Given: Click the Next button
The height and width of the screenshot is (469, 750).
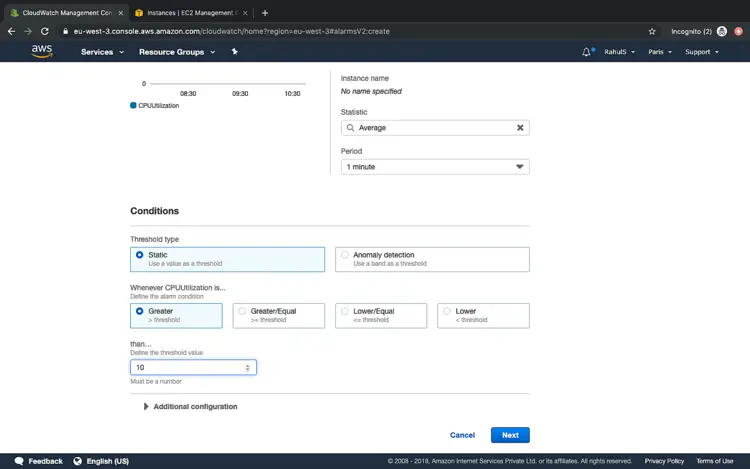Looking at the screenshot, I should pos(510,435).
